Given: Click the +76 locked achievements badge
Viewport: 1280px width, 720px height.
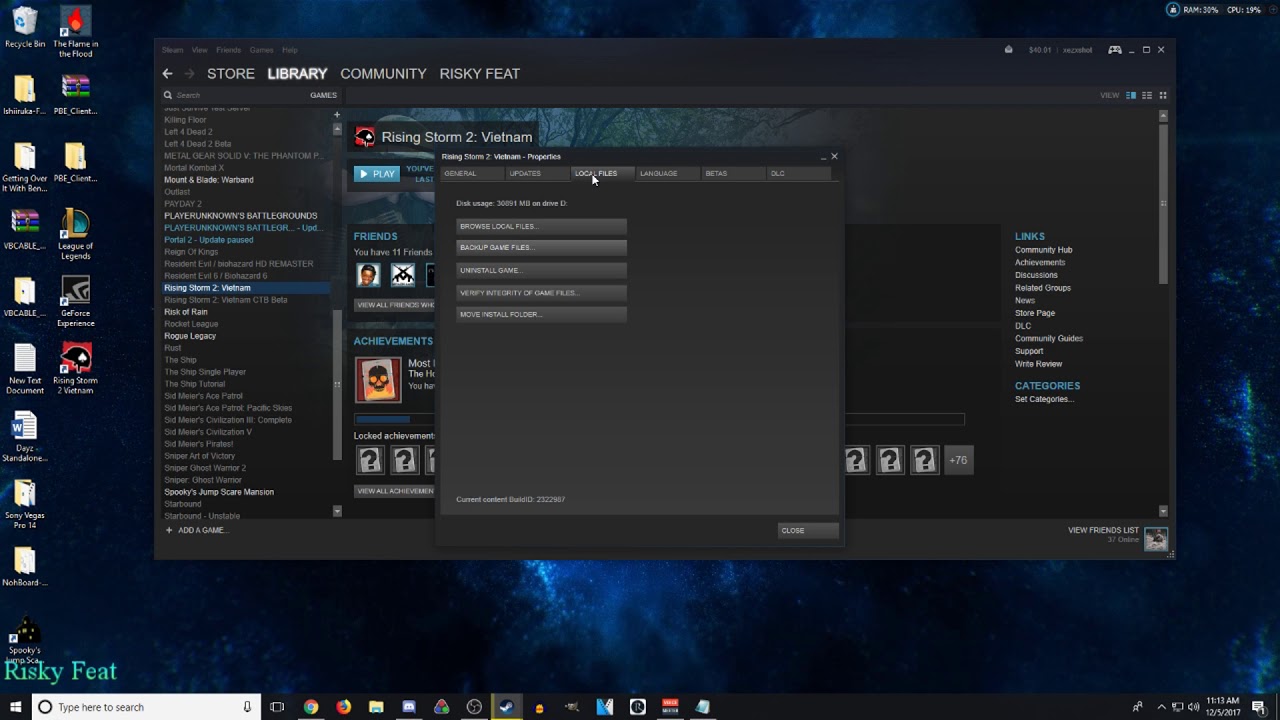Looking at the screenshot, I should click(x=958, y=460).
